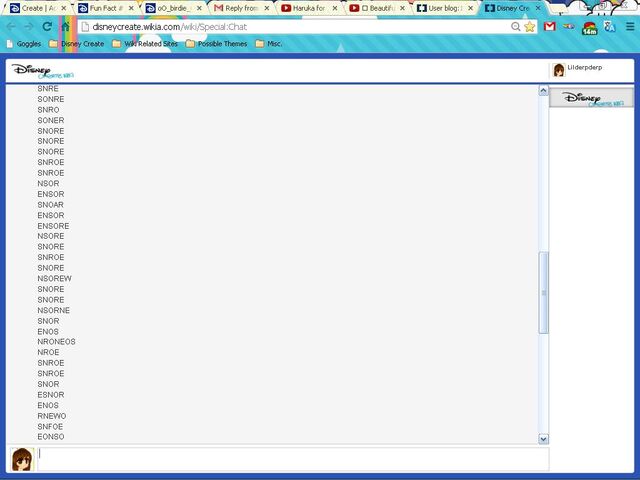Click the translate extension icon

[610, 27]
